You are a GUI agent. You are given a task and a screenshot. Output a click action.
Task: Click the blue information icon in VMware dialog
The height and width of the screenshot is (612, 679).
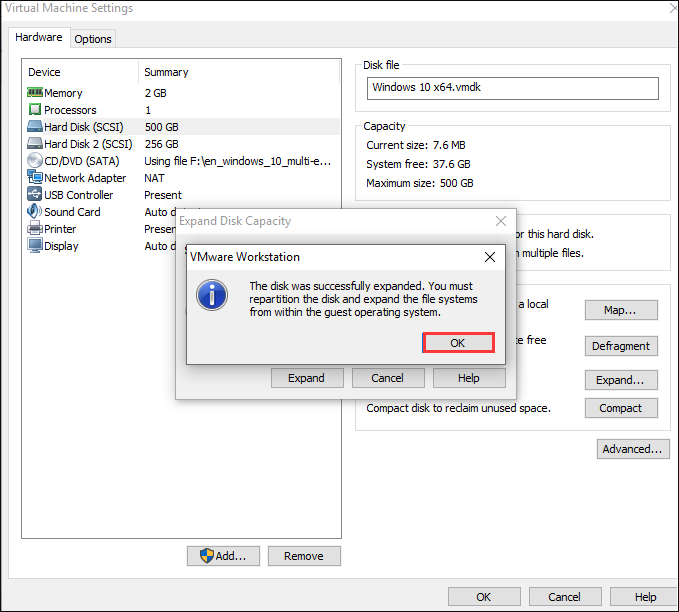point(212,295)
